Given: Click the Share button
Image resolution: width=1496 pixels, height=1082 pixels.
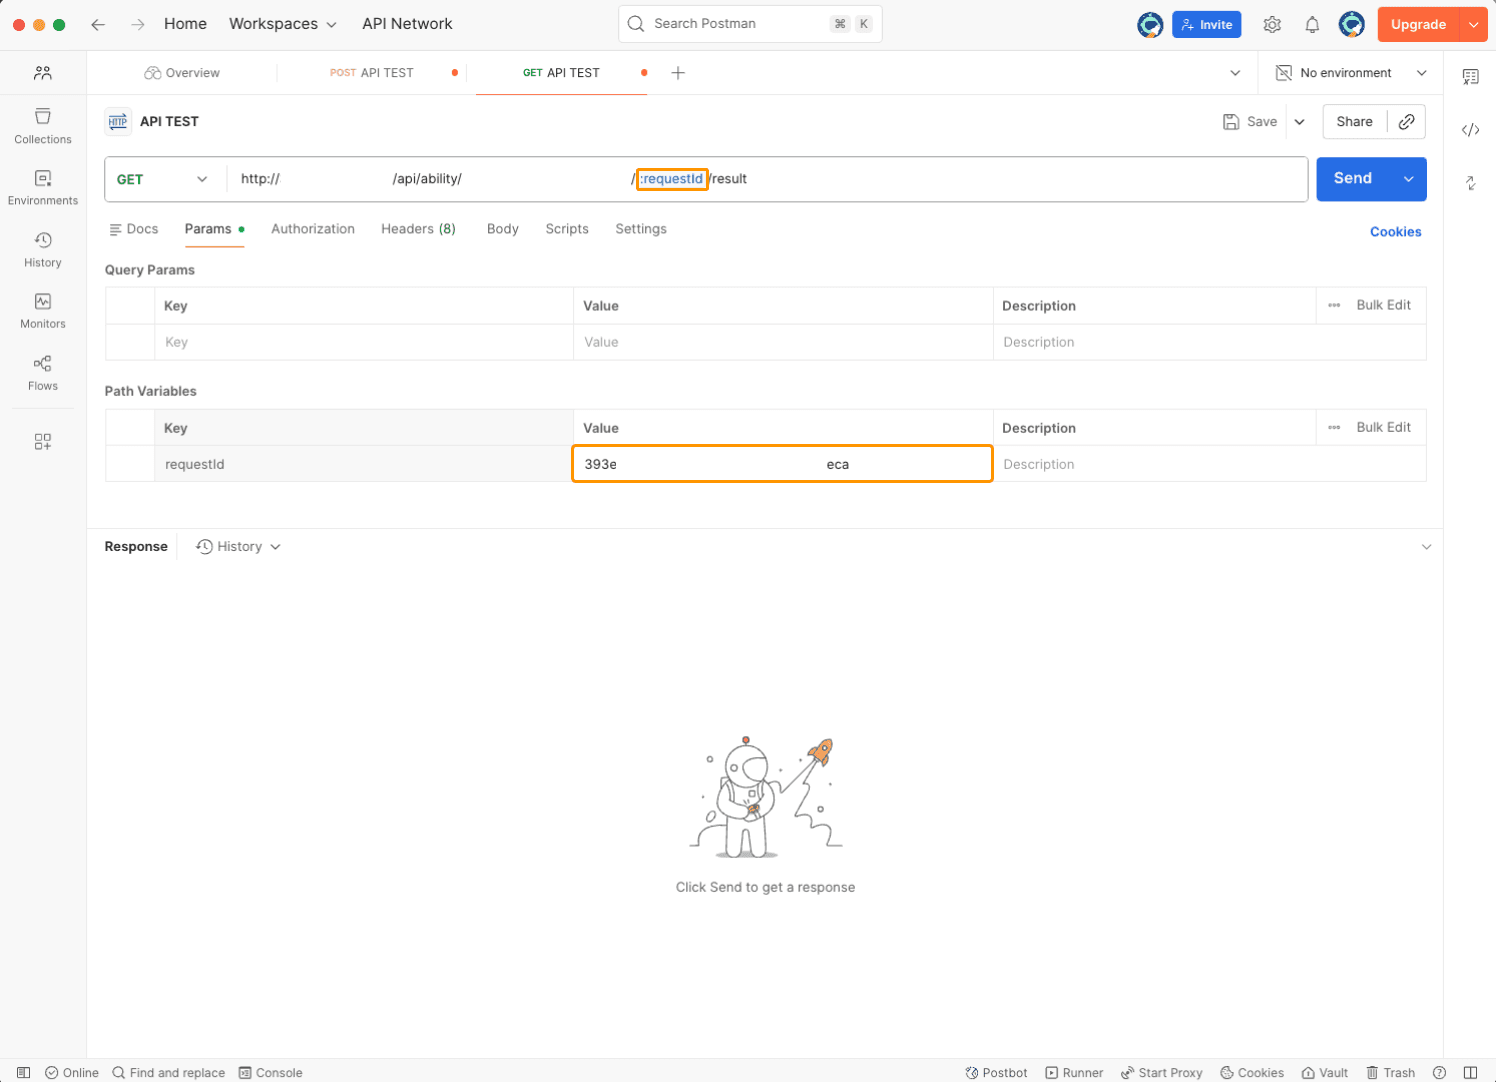Looking at the screenshot, I should tap(1355, 122).
